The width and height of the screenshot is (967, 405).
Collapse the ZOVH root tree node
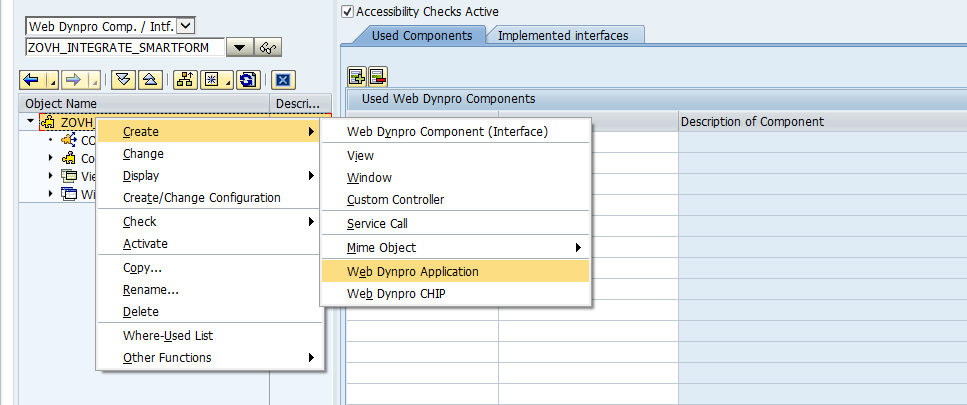pos(31,122)
